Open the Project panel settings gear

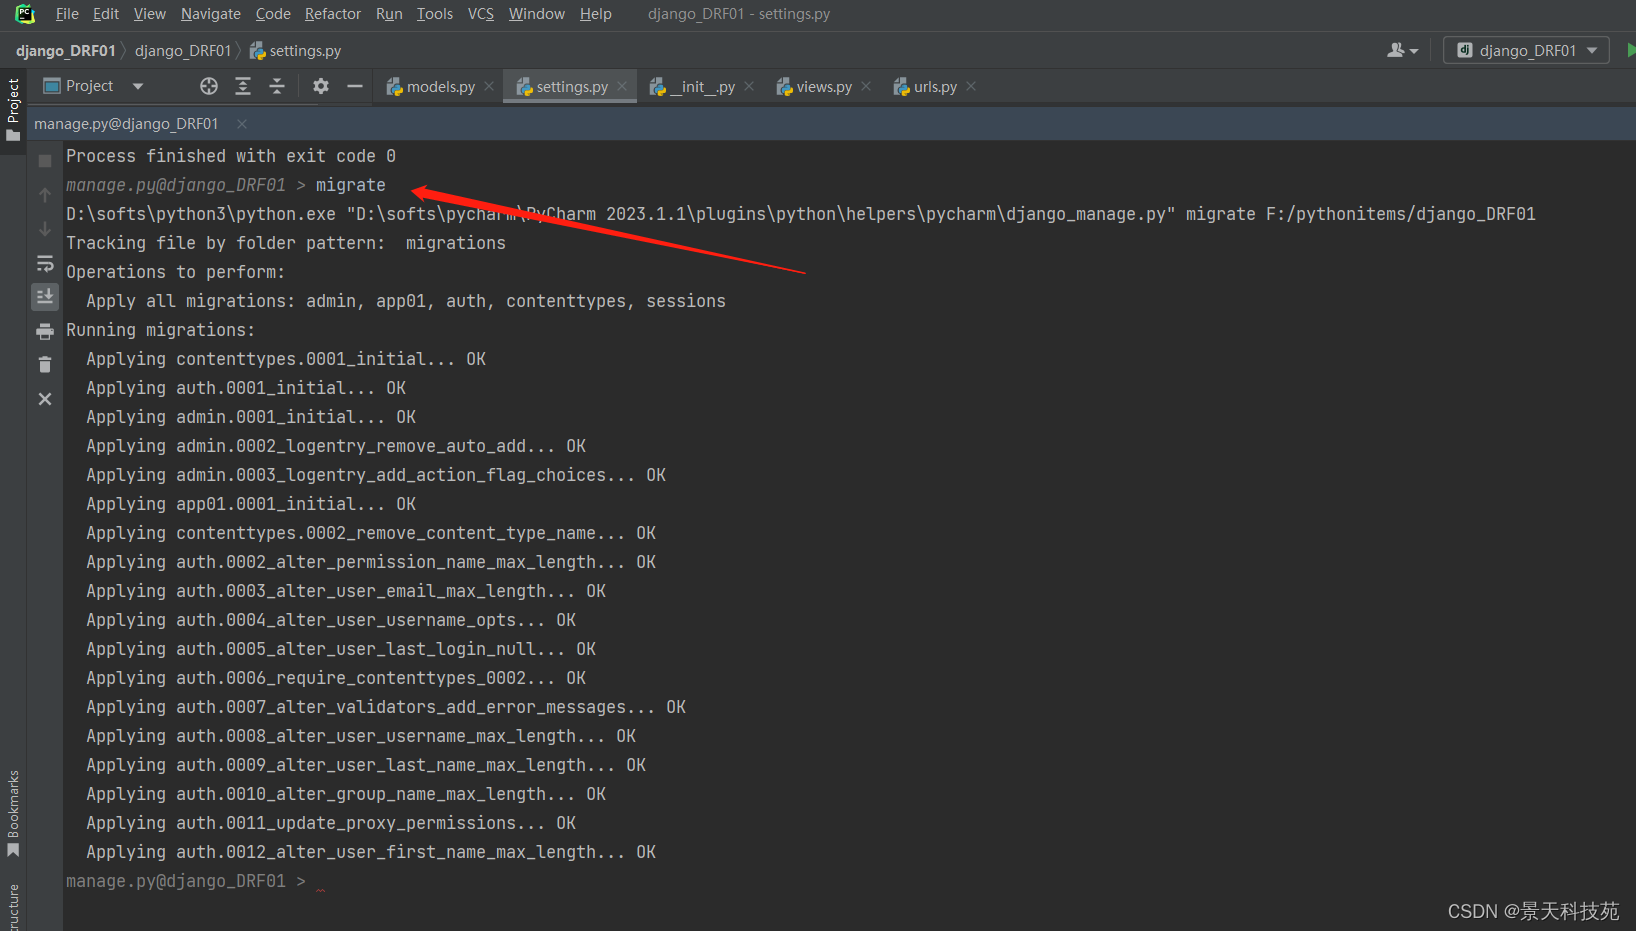pyautogui.click(x=320, y=85)
